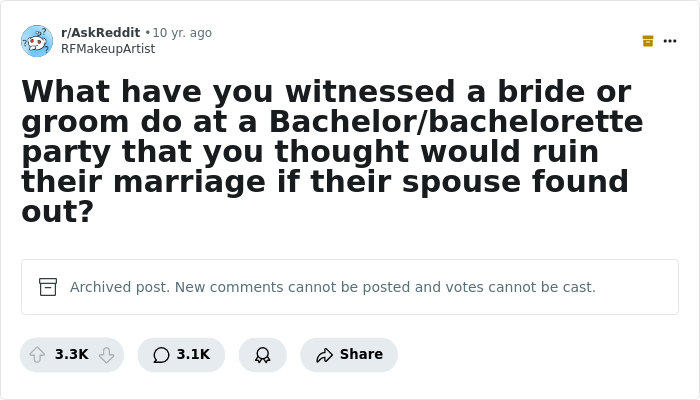The image size is (700, 400).
Task: Click the 3.1K comment count number
Action: coord(193,354)
